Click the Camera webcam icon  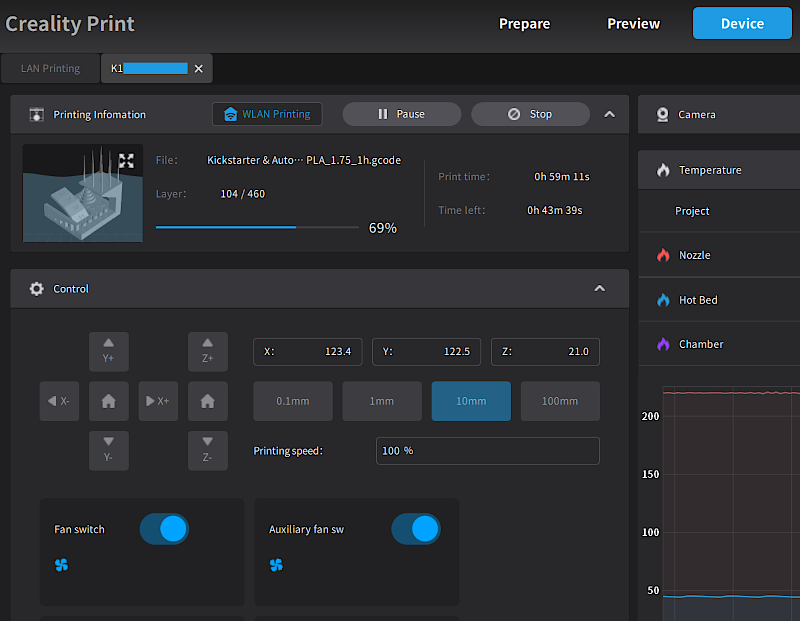[x=662, y=114]
